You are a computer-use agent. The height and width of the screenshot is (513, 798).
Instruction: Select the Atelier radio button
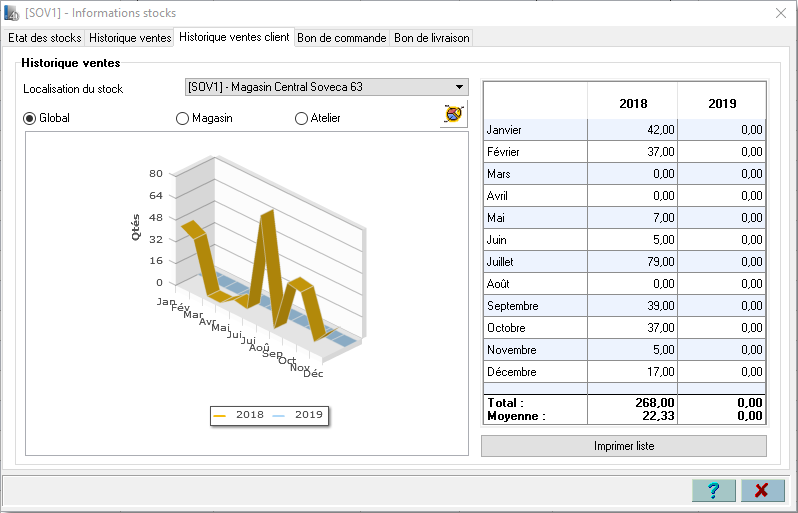301,118
